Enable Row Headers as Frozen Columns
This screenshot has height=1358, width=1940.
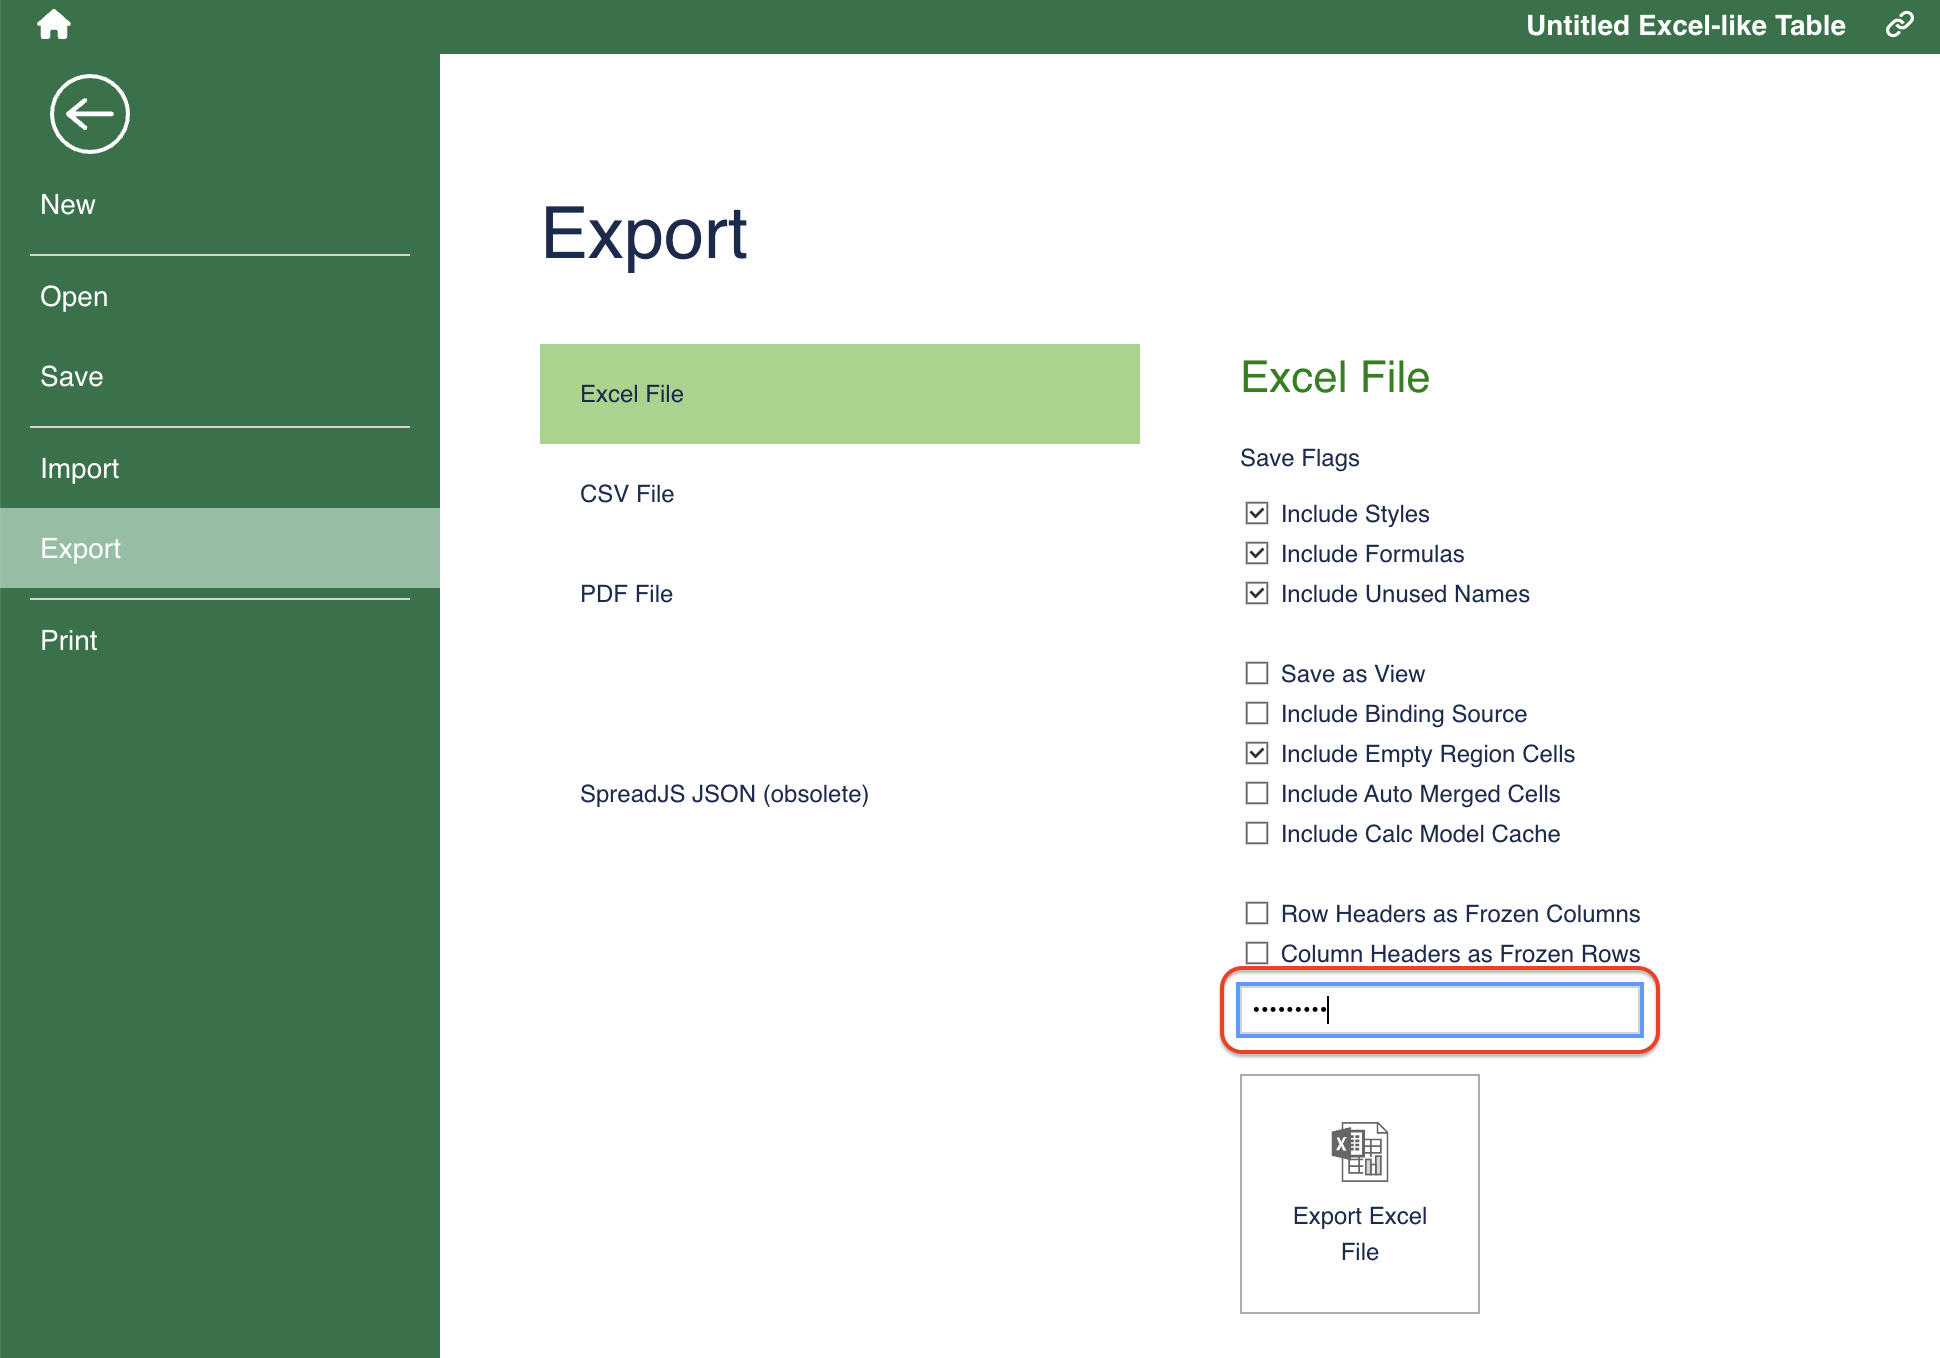tap(1256, 913)
